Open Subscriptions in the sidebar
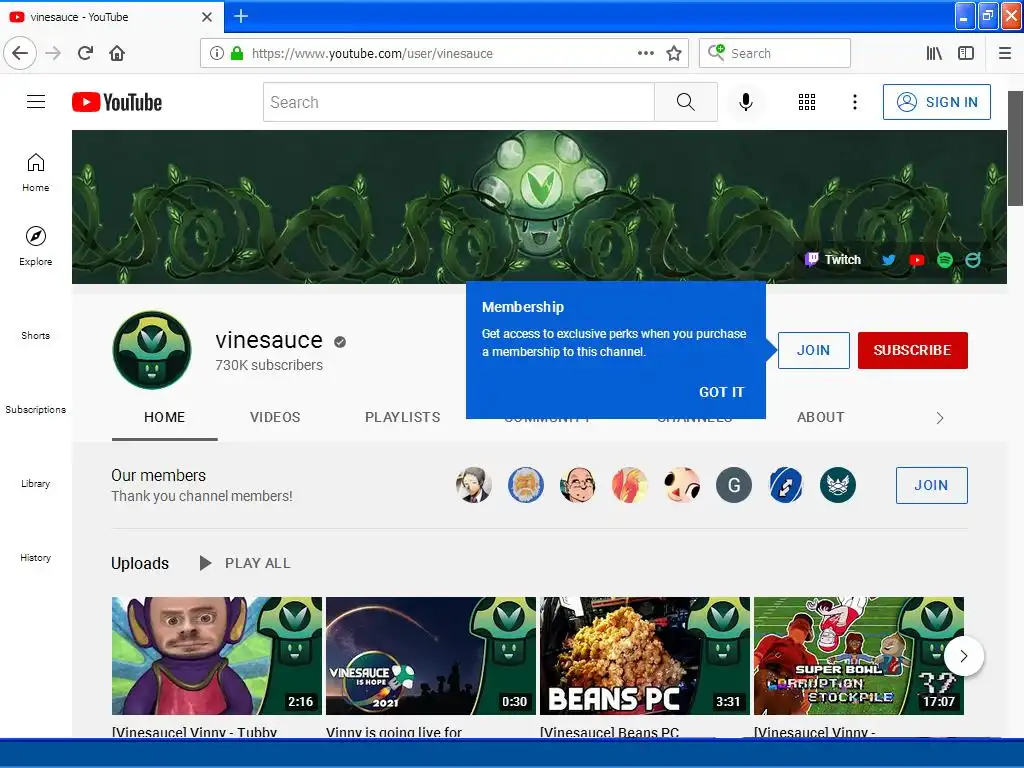 (36, 409)
